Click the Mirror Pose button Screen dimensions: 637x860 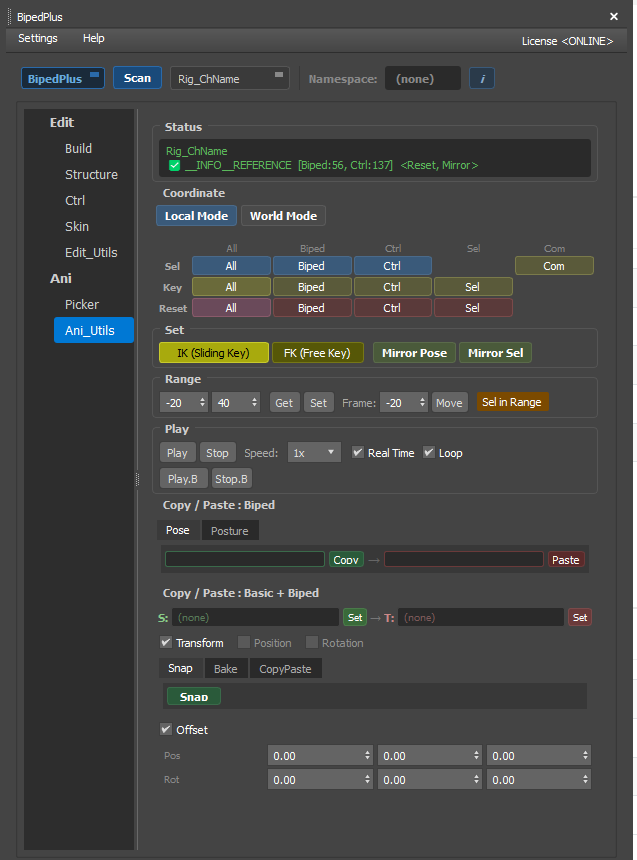click(x=413, y=353)
